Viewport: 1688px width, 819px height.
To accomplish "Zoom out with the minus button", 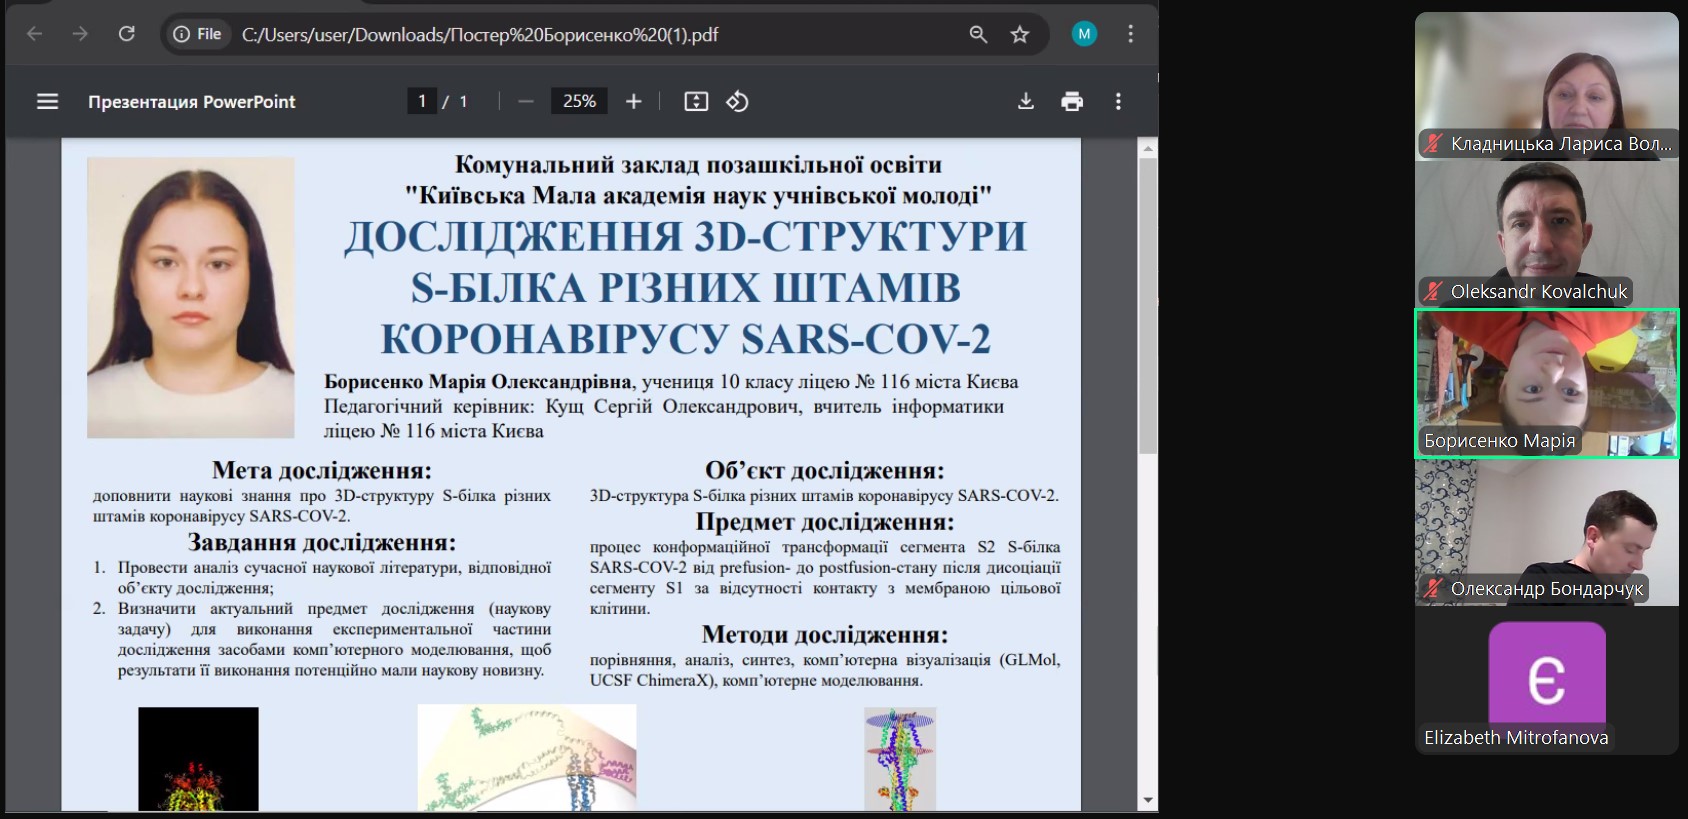I will pyautogui.click(x=526, y=101).
